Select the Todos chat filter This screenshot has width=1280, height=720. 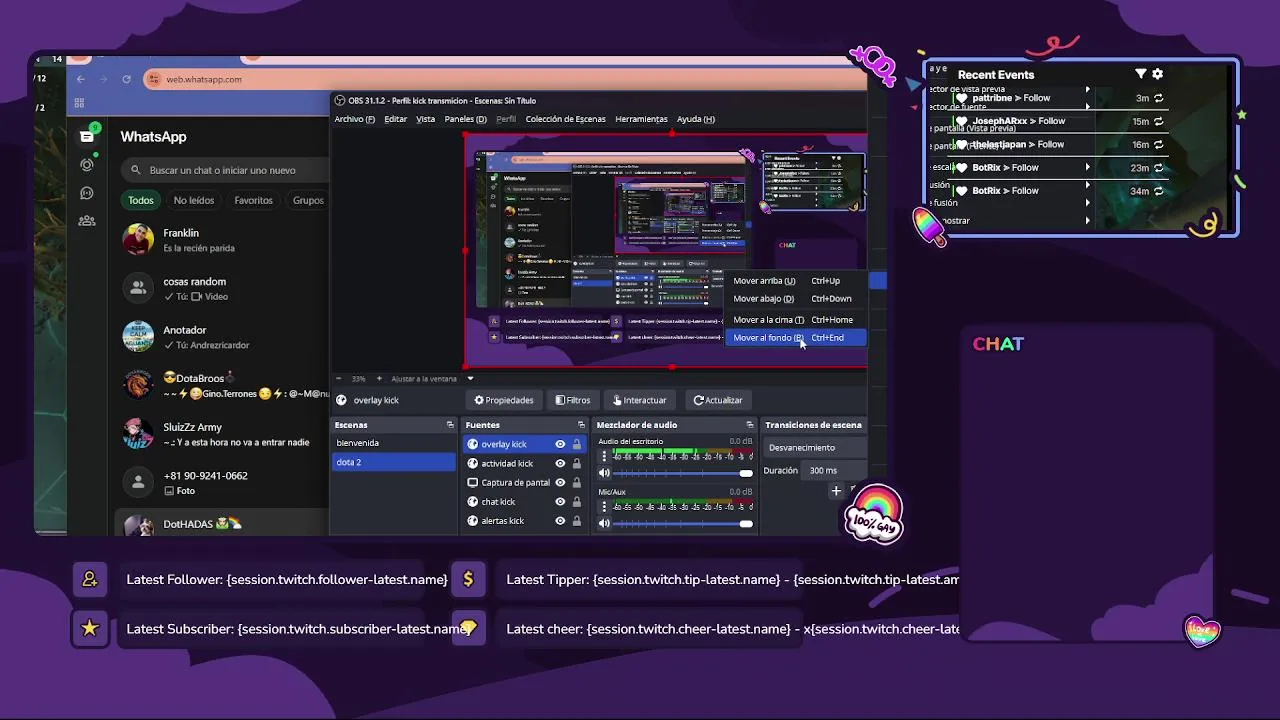(x=141, y=200)
